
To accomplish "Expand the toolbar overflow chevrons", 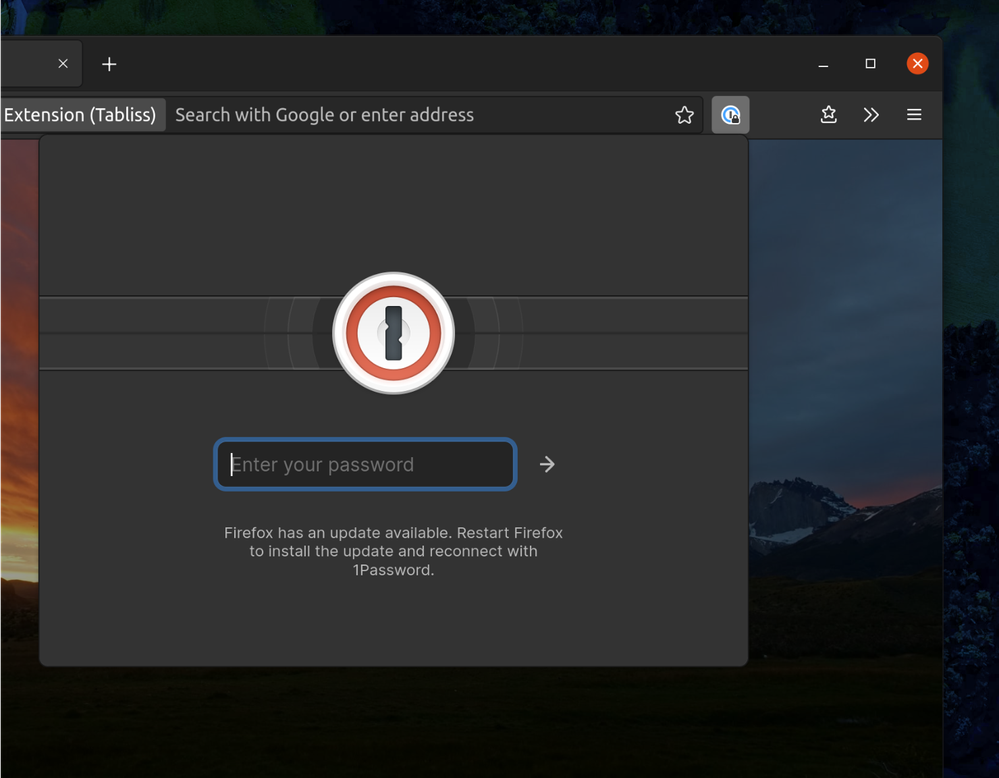I will click(x=871, y=115).
